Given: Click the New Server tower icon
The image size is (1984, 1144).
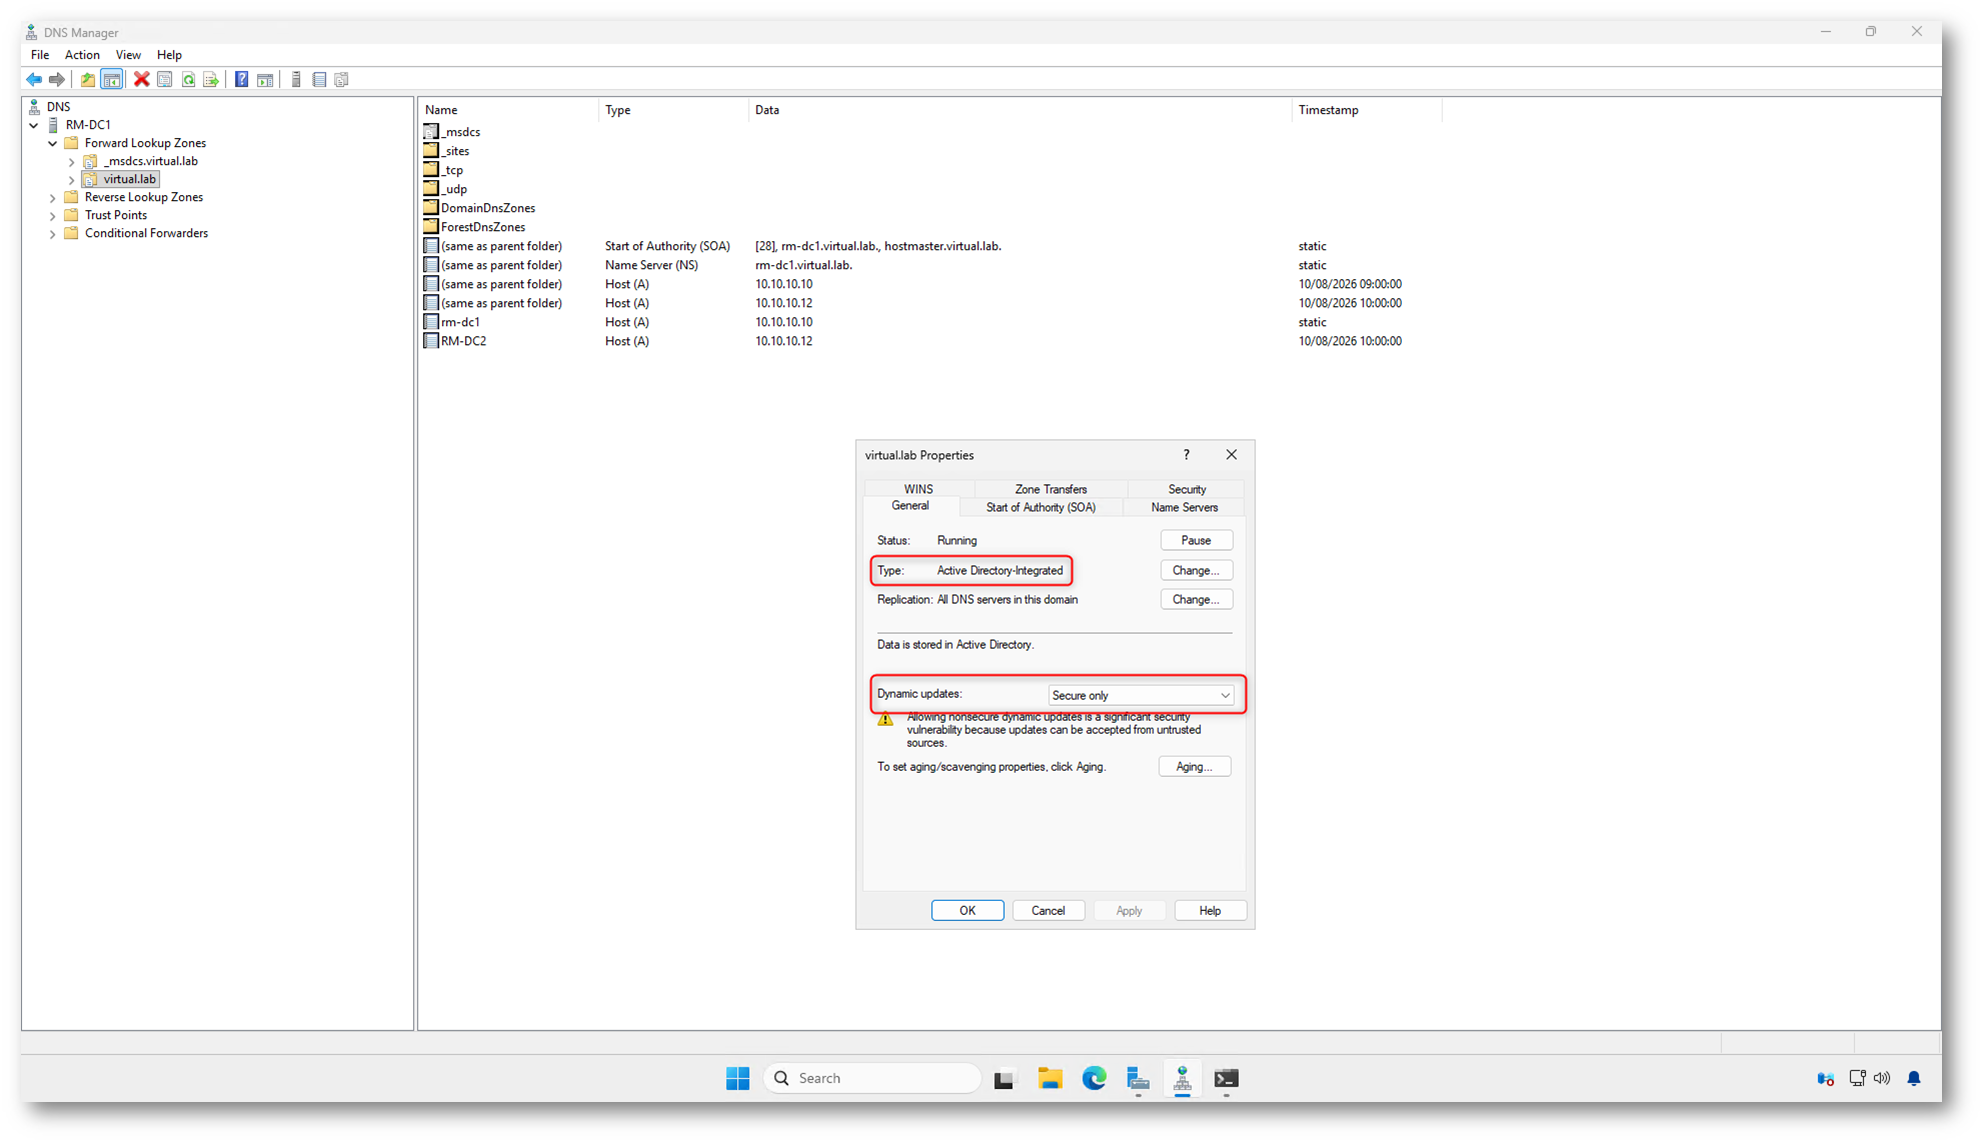Looking at the screenshot, I should click(296, 80).
